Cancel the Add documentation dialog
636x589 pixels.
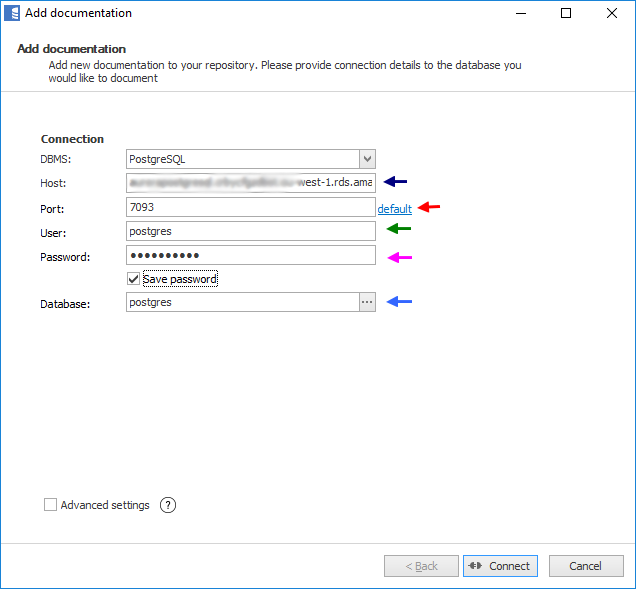click(585, 566)
